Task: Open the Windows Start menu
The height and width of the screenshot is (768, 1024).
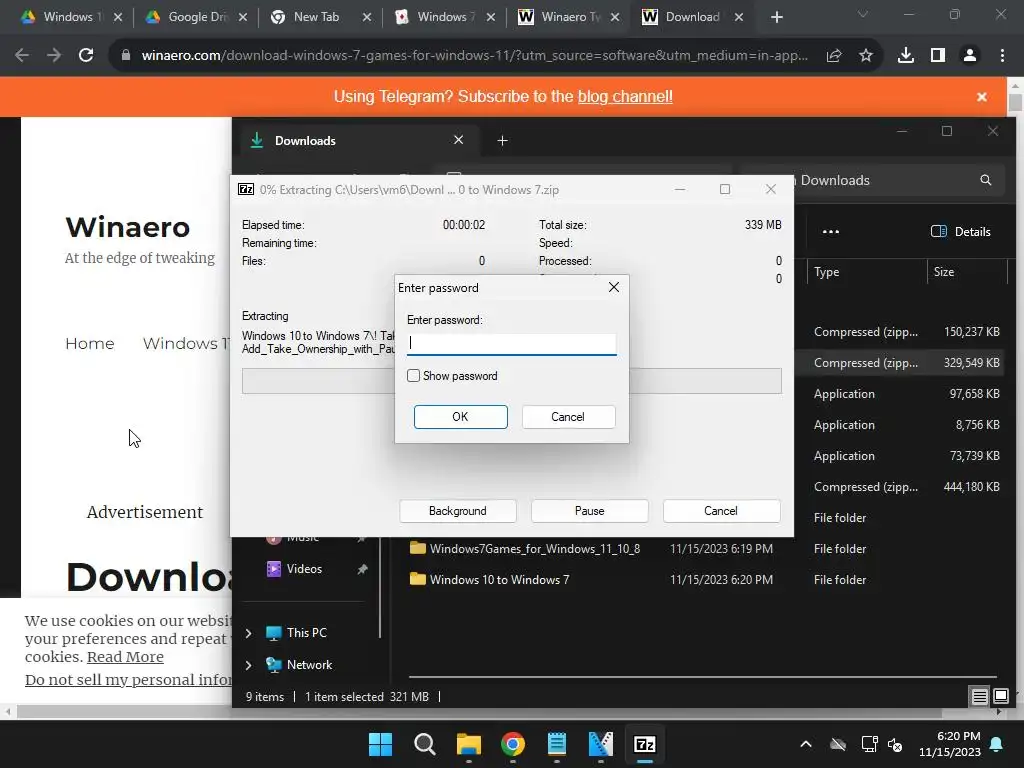Action: pyautogui.click(x=381, y=744)
